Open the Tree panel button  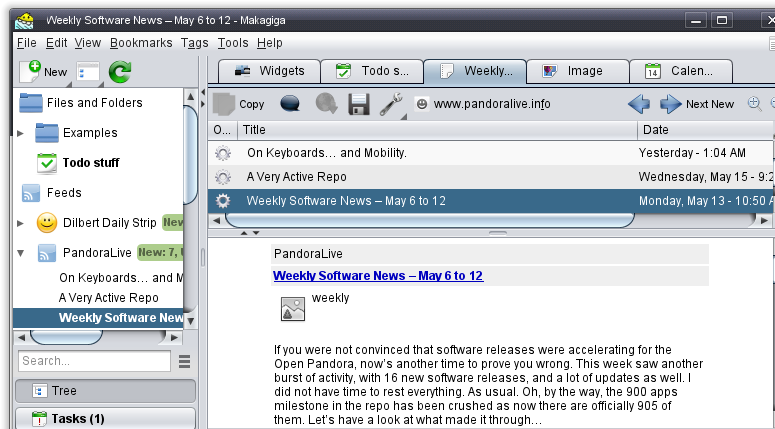(x=105, y=391)
